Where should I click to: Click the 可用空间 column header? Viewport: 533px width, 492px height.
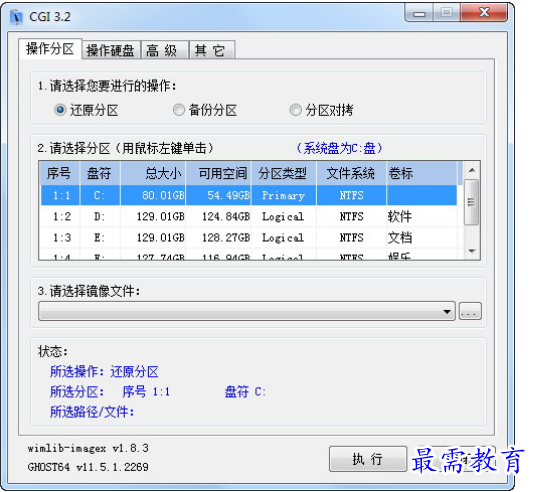point(219,173)
